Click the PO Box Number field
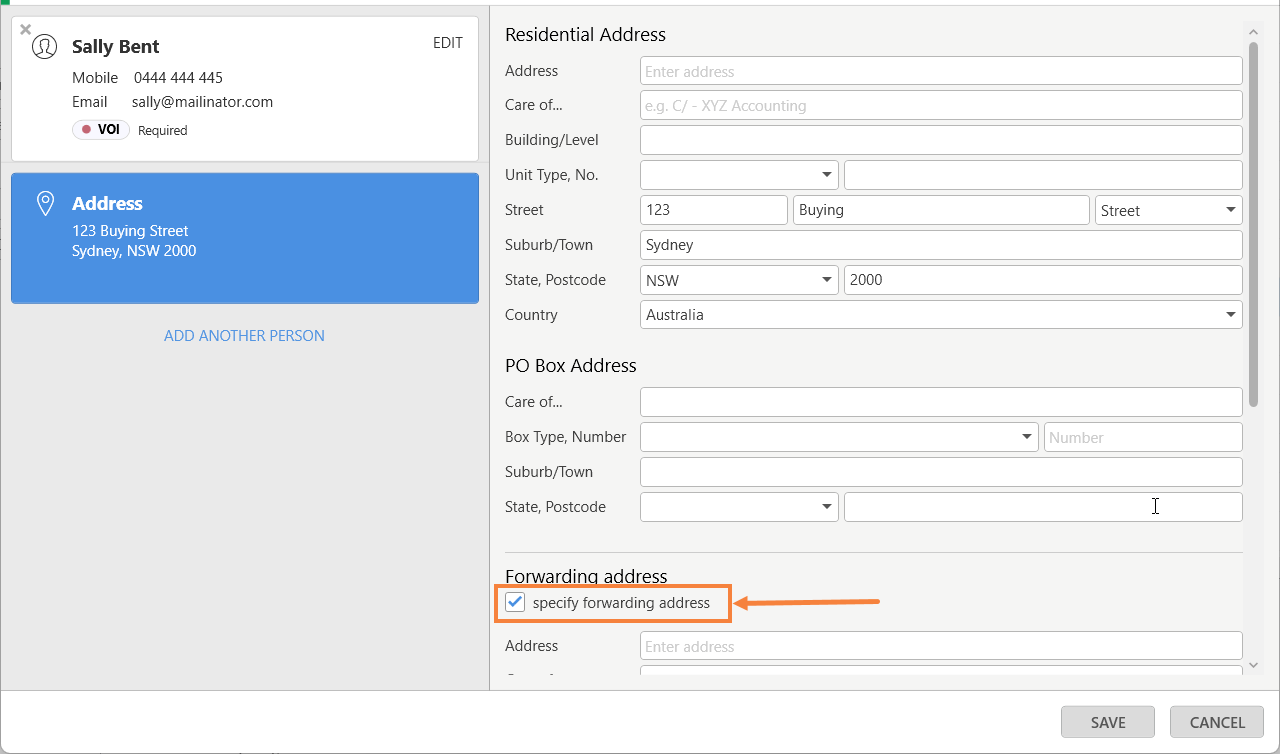The image size is (1280, 754). point(1143,437)
